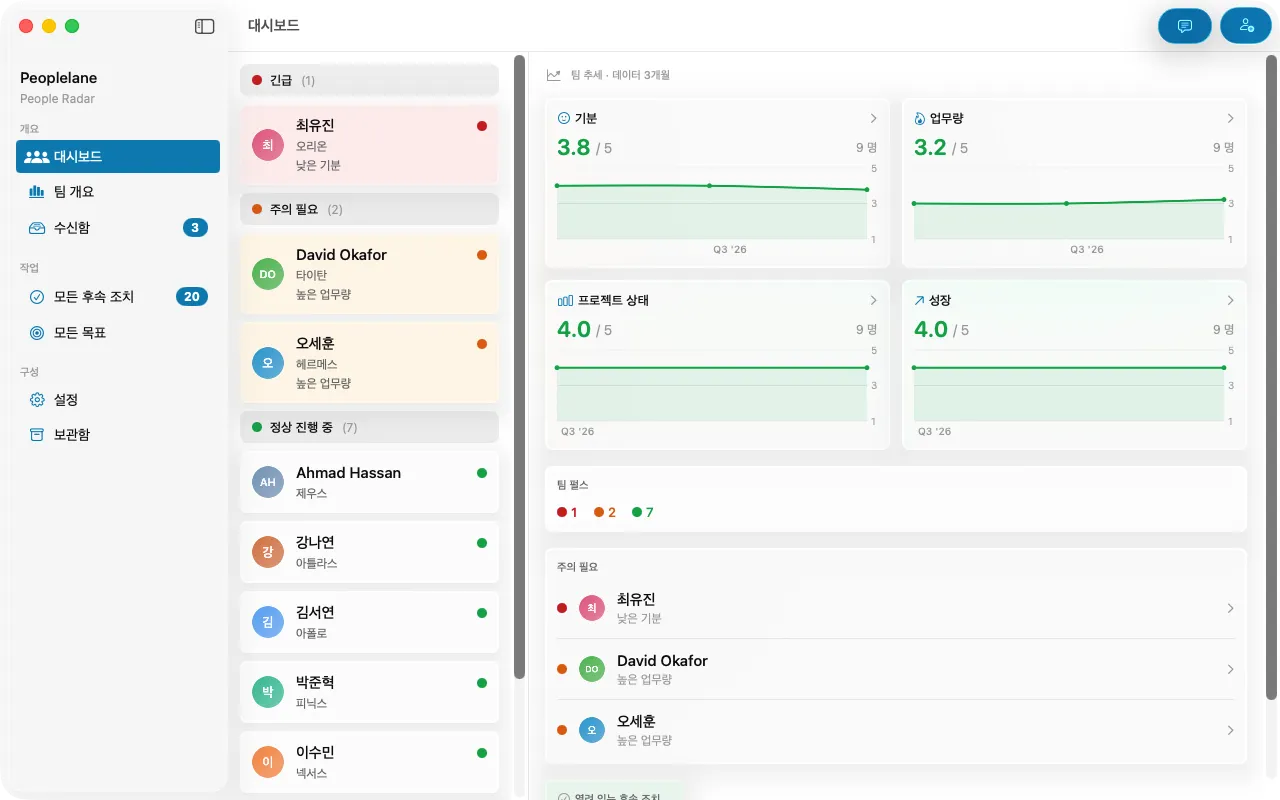This screenshot has width=1280, height=800.
Task: Click the smiley icon on 기분 card
Action: coord(564,118)
